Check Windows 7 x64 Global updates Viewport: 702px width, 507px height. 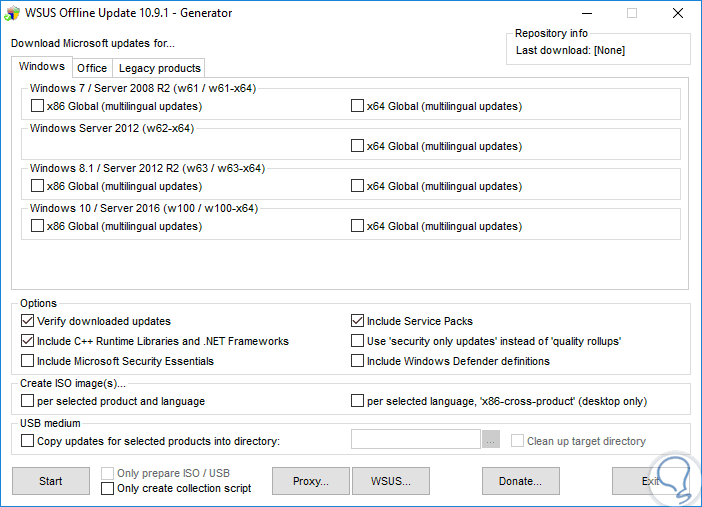click(357, 106)
